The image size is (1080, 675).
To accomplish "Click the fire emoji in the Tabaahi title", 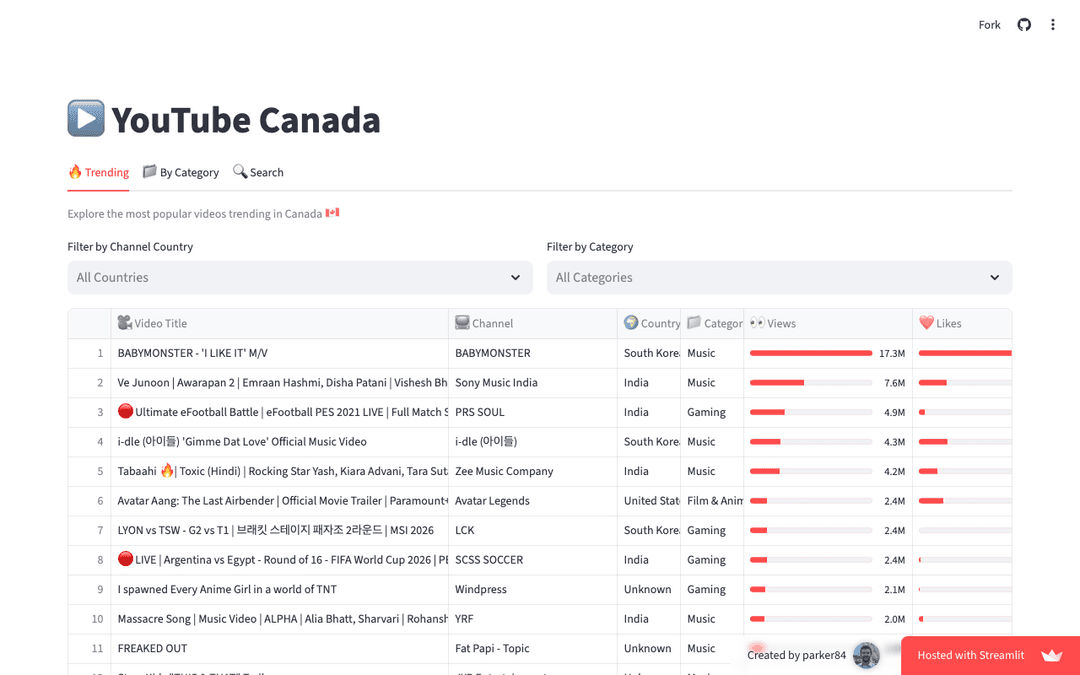I will click(x=167, y=470).
